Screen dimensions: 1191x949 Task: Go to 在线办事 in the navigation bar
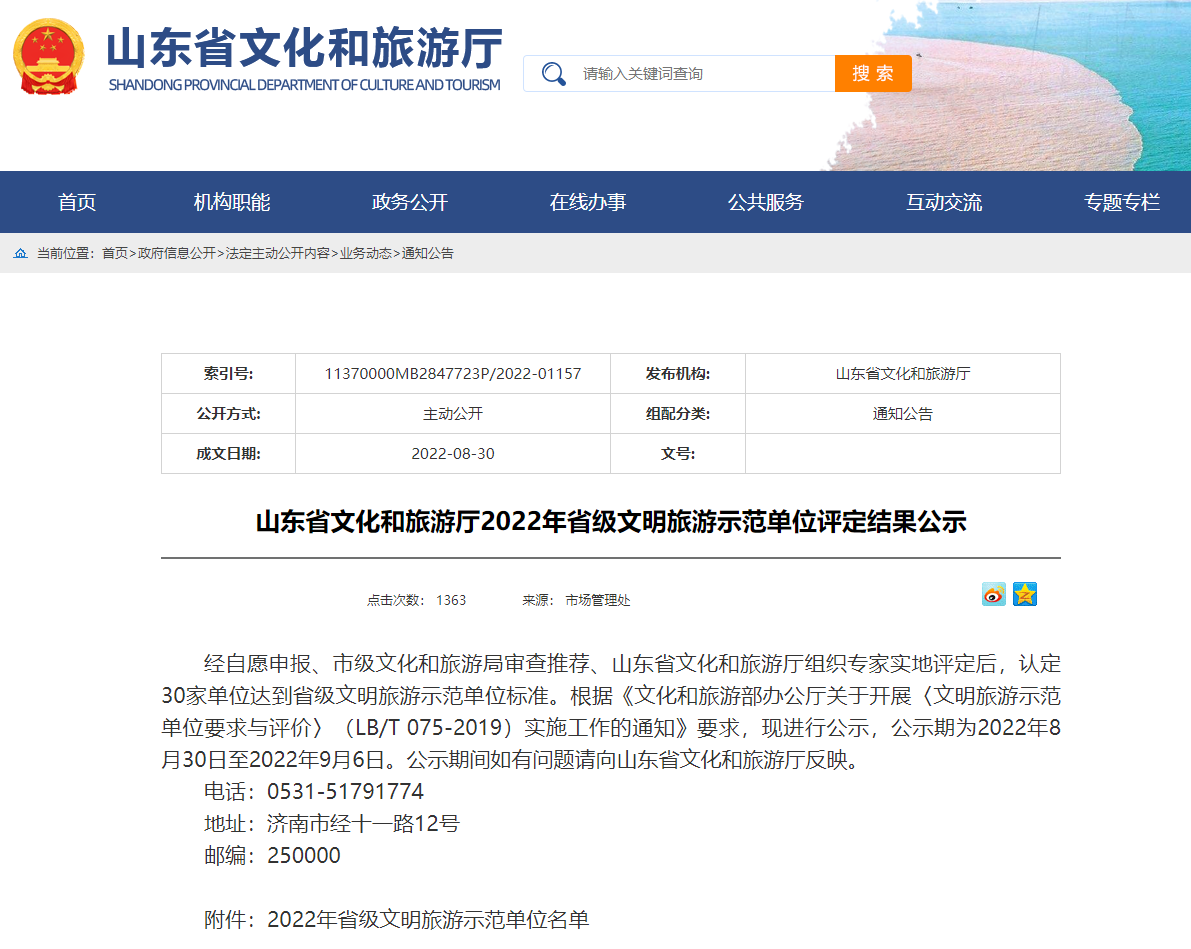pyautogui.click(x=588, y=202)
